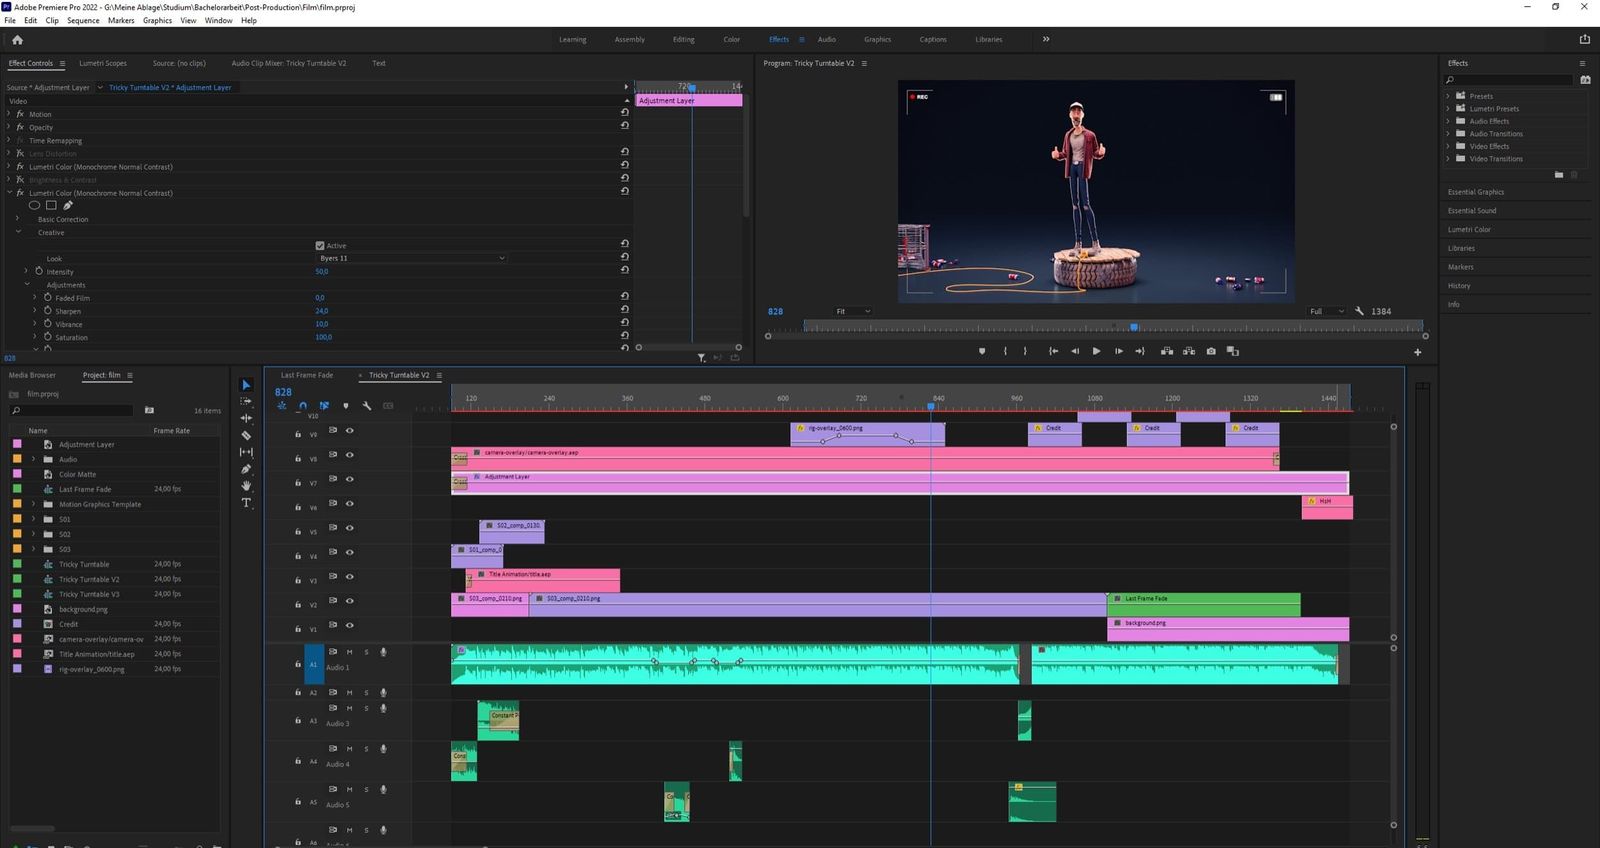Reset the Motion effect
This screenshot has width=1600, height=848.
(x=625, y=112)
